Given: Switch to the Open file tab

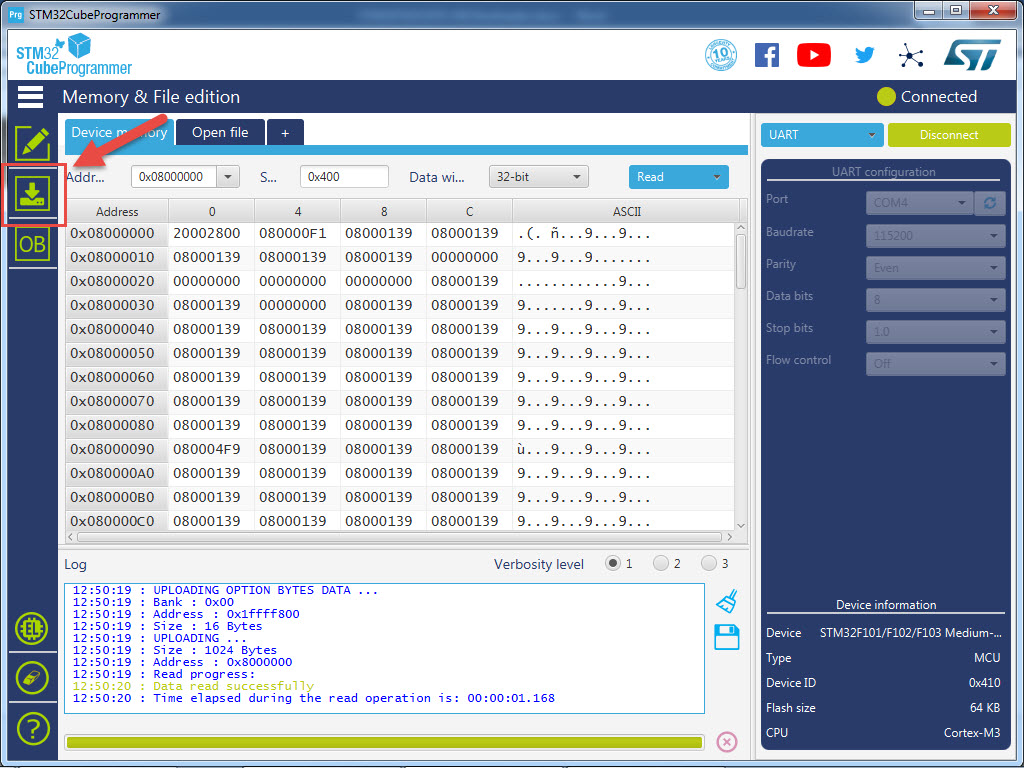Looking at the screenshot, I should [219, 131].
